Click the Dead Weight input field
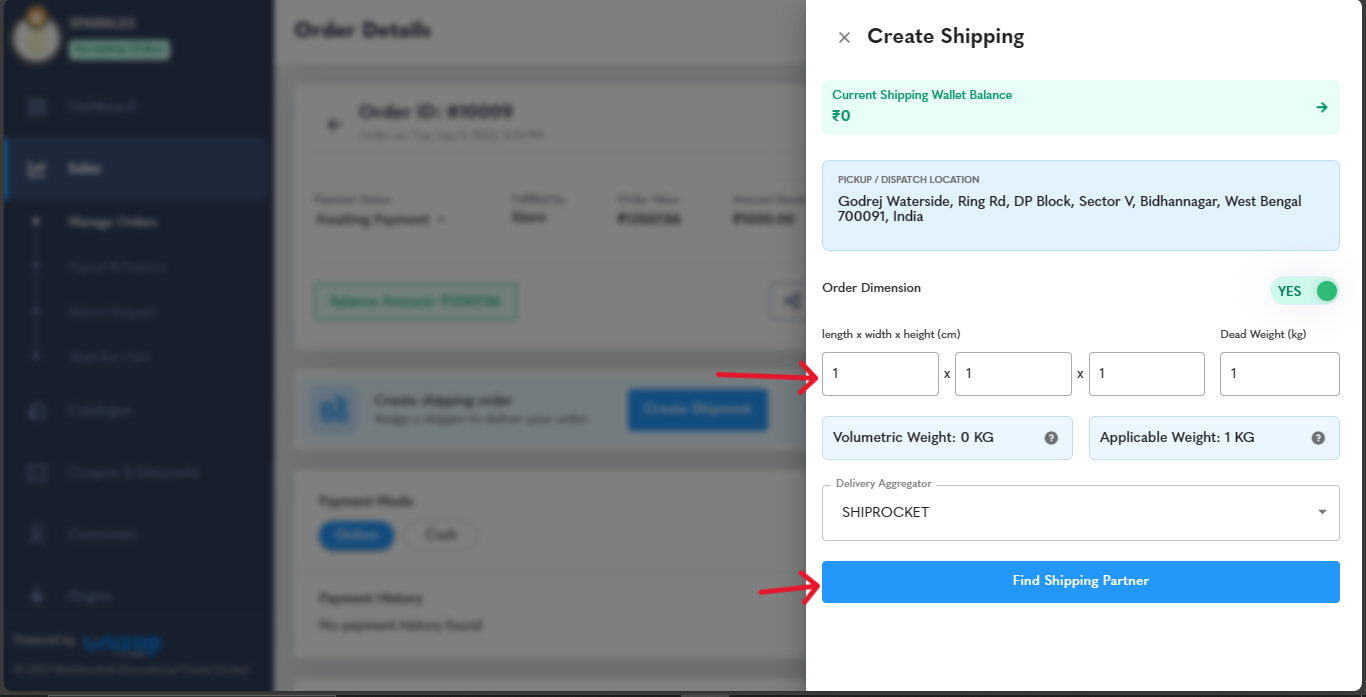The image size is (1366, 697). tap(1280, 374)
